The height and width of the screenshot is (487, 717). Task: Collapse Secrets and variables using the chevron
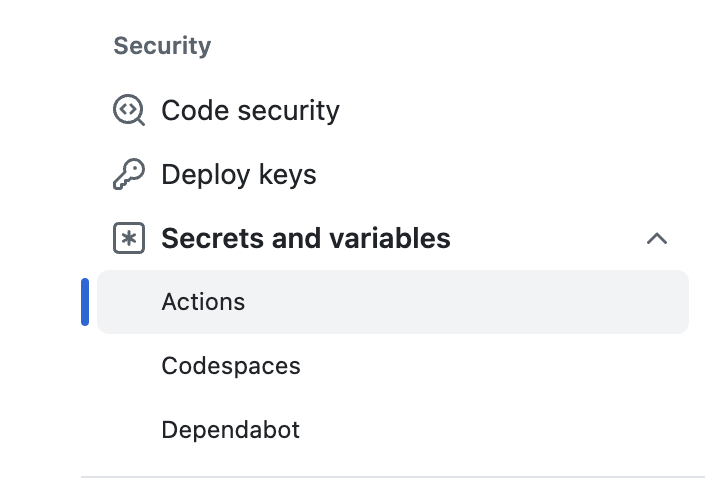657,238
